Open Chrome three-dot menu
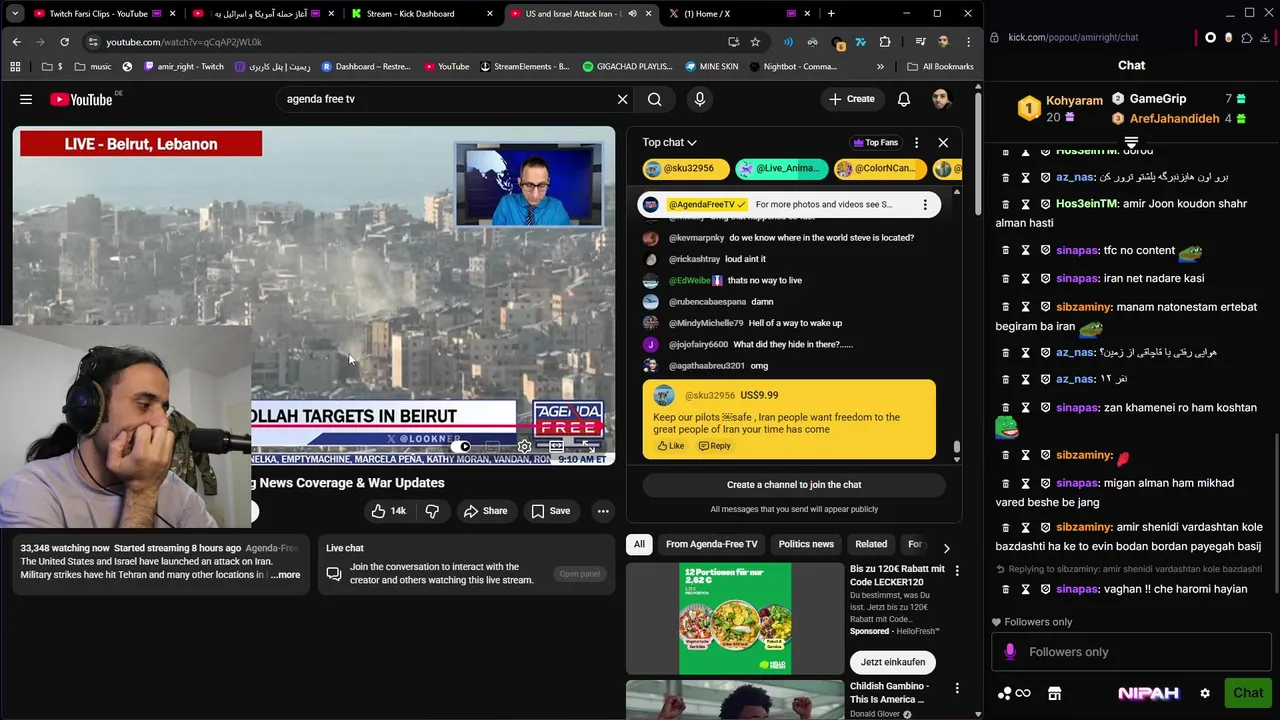The height and width of the screenshot is (720, 1280). pos(968,42)
